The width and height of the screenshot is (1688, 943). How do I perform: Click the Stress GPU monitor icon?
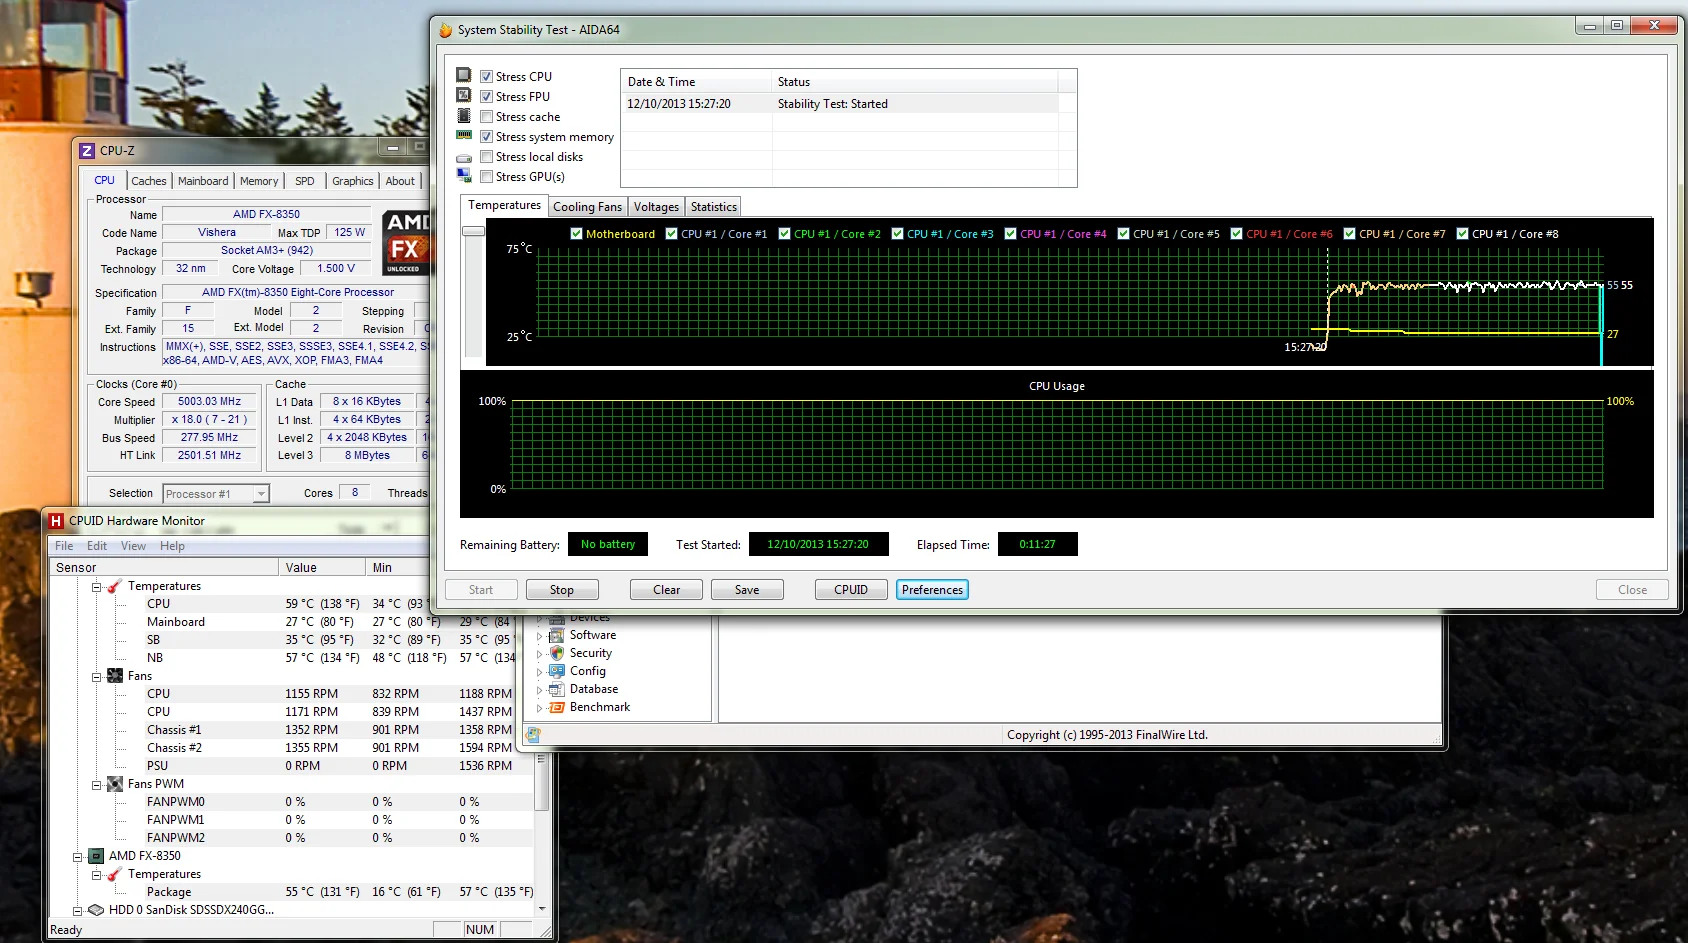464,175
